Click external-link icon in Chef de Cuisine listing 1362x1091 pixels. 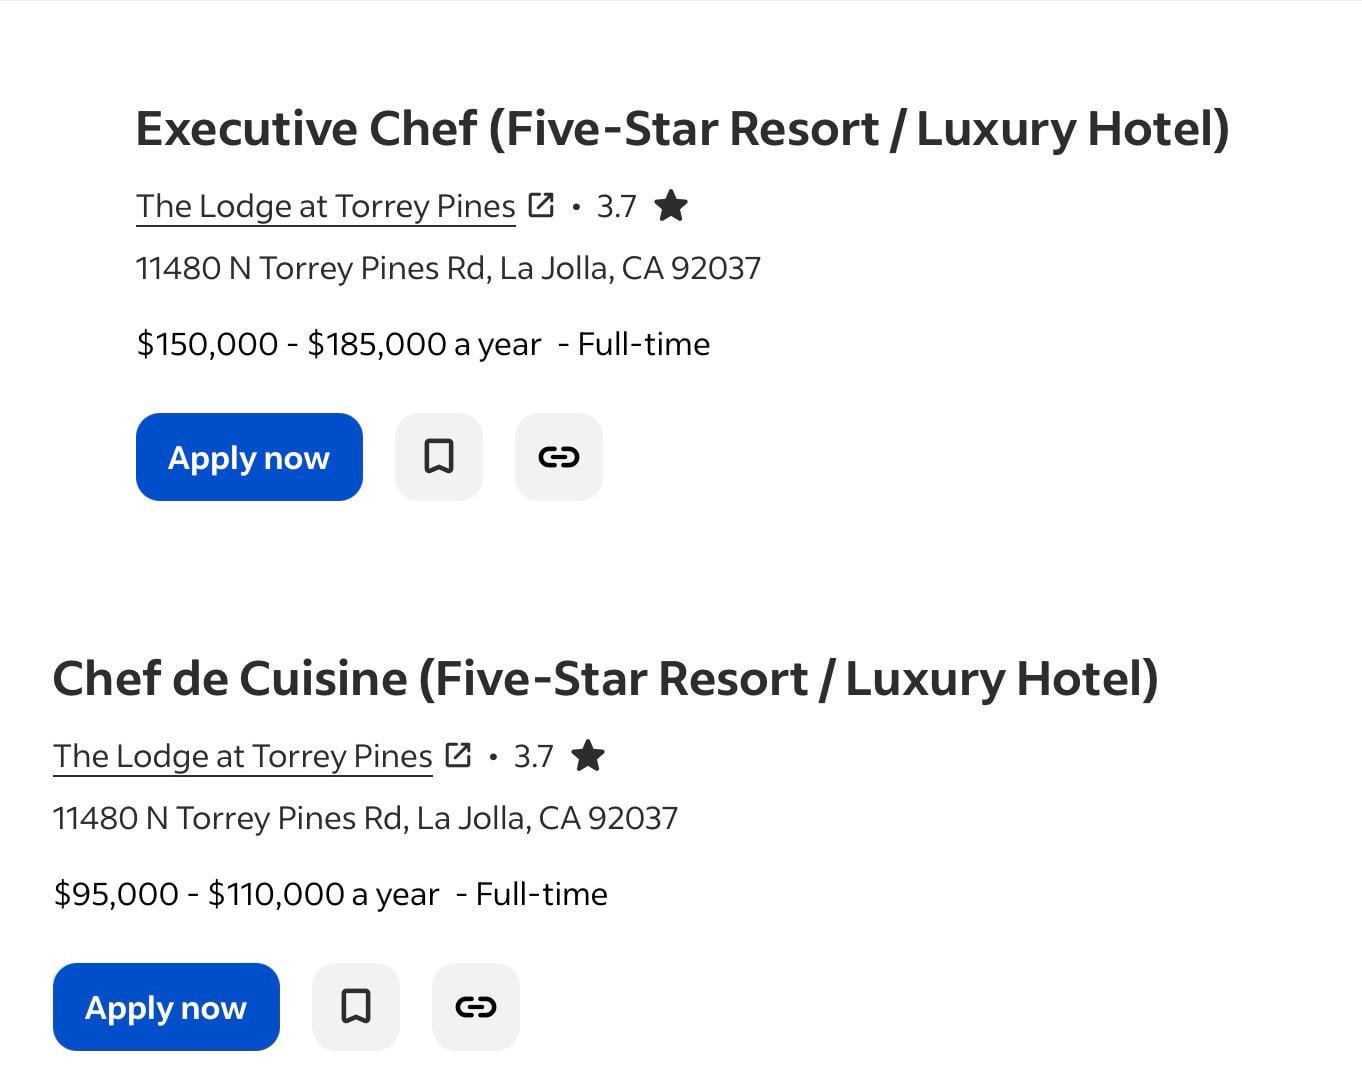(x=458, y=756)
